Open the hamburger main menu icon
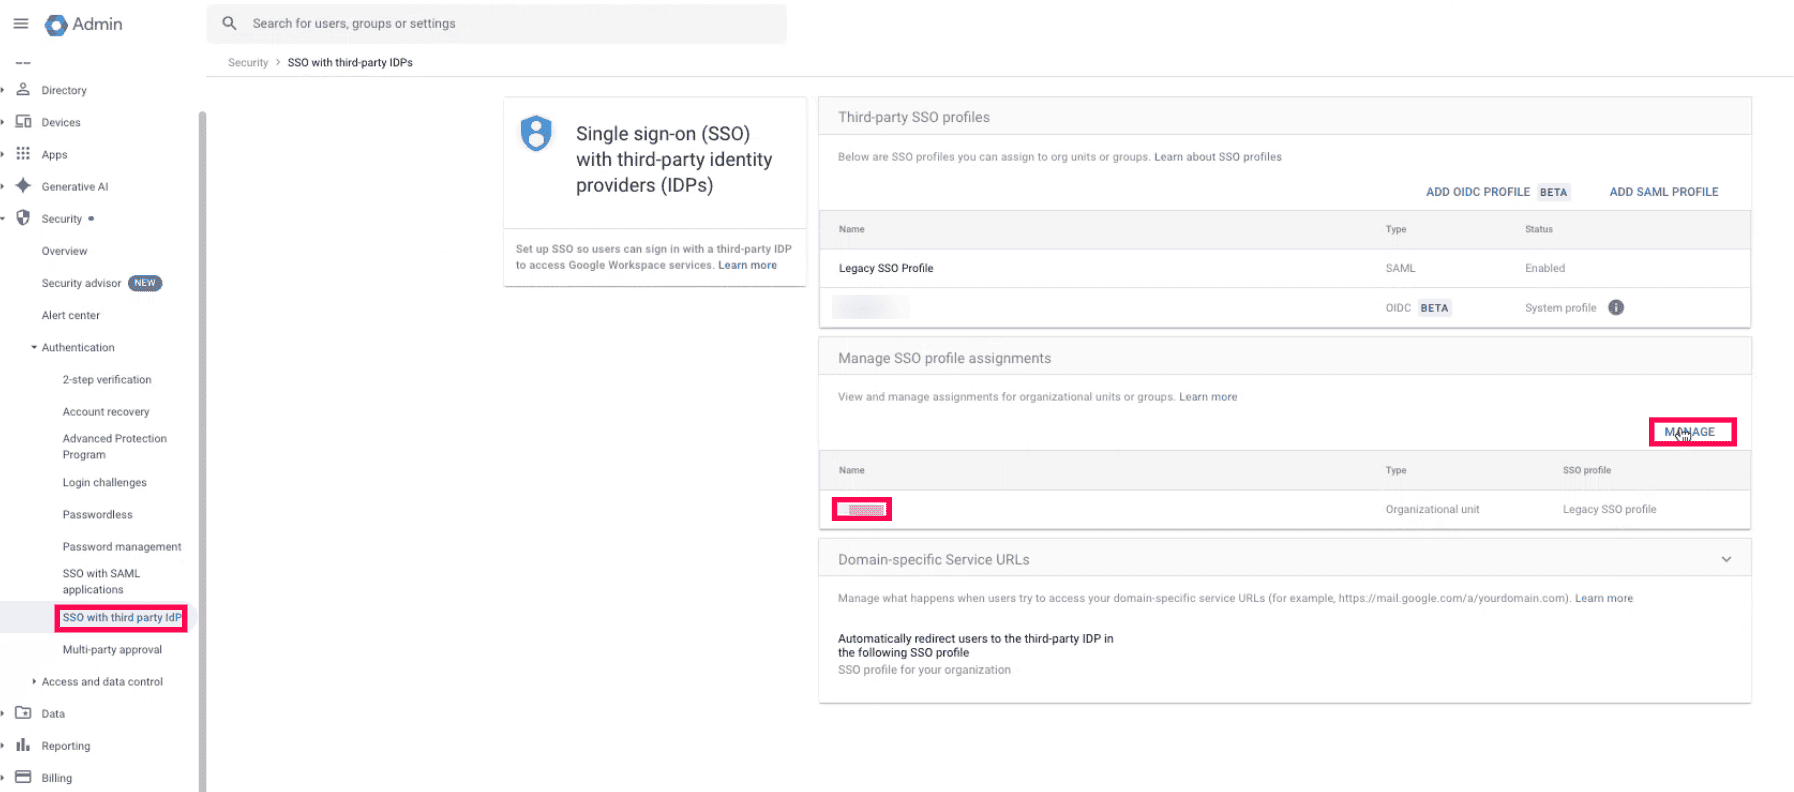Image resolution: width=1794 pixels, height=792 pixels. [20, 23]
